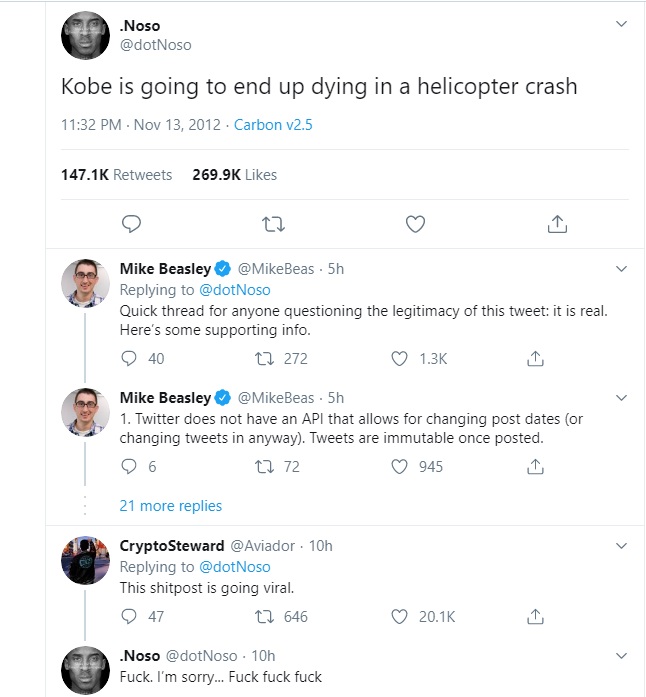This screenshot has height=697, width=646.
Task: Share CryptoSteward's reply tweet
Action: click(535, 616)
